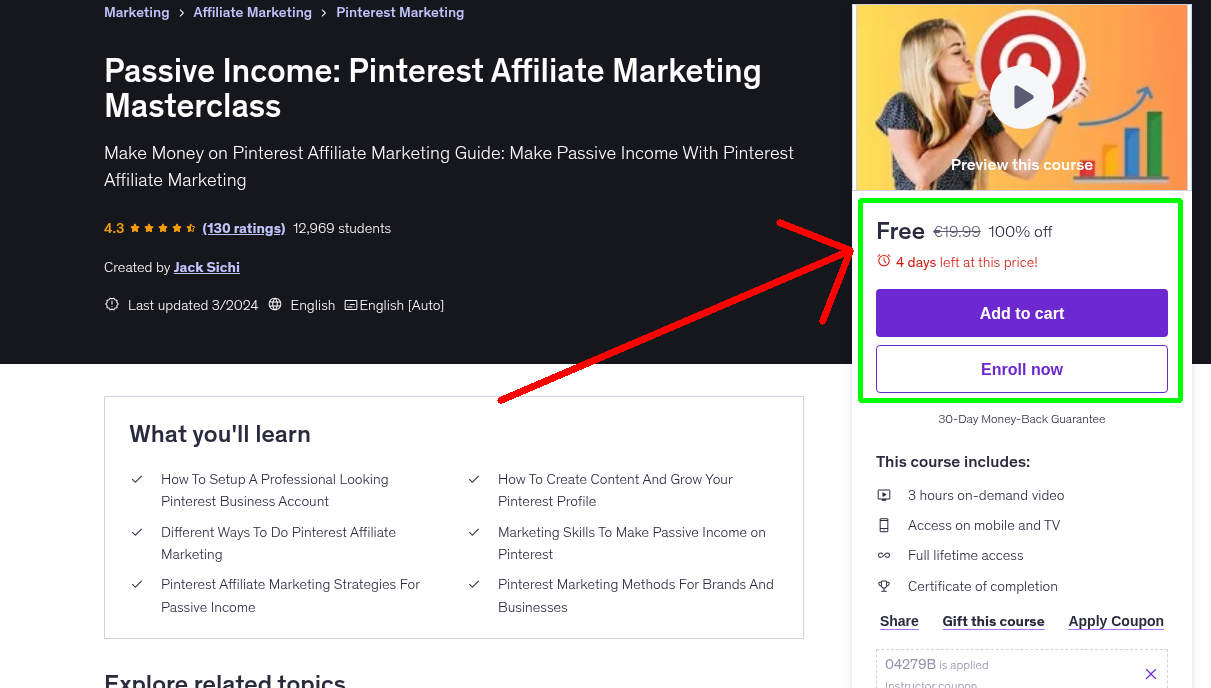Click the Full lifetime access text
Screen dimensions: 1211x688
click(966, 555)
